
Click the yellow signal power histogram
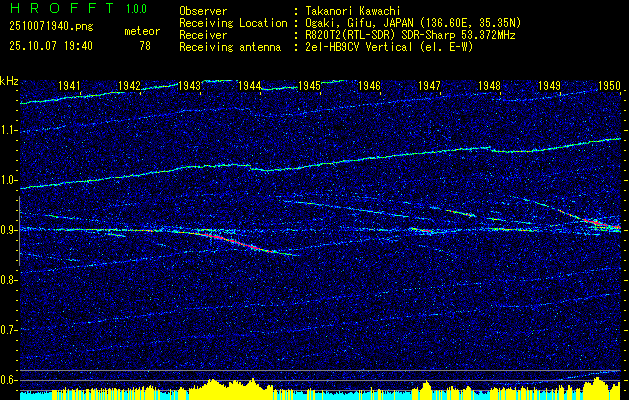click(230, 388)
